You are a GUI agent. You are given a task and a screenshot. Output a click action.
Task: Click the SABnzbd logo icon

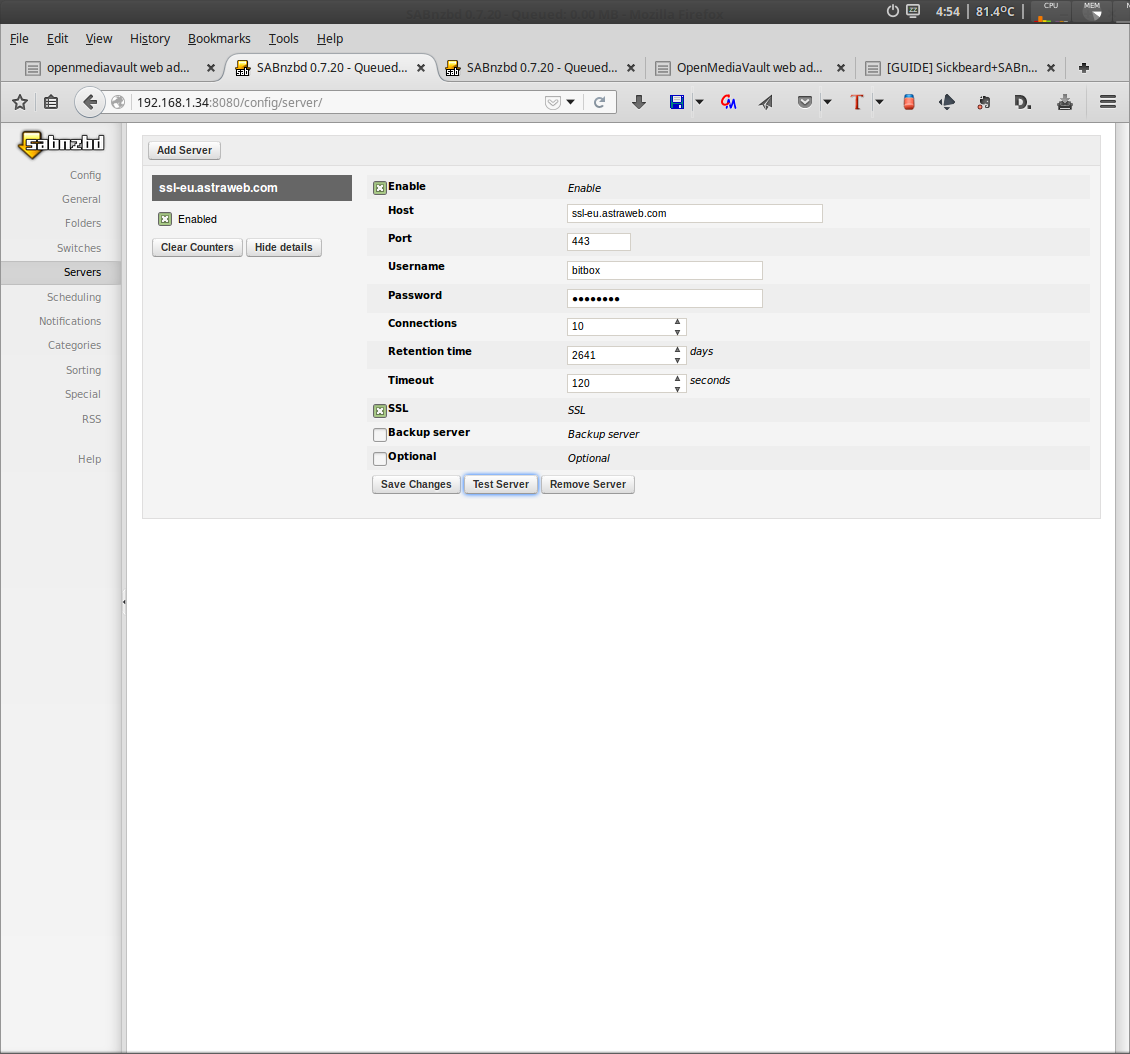(x=61, y=144)
